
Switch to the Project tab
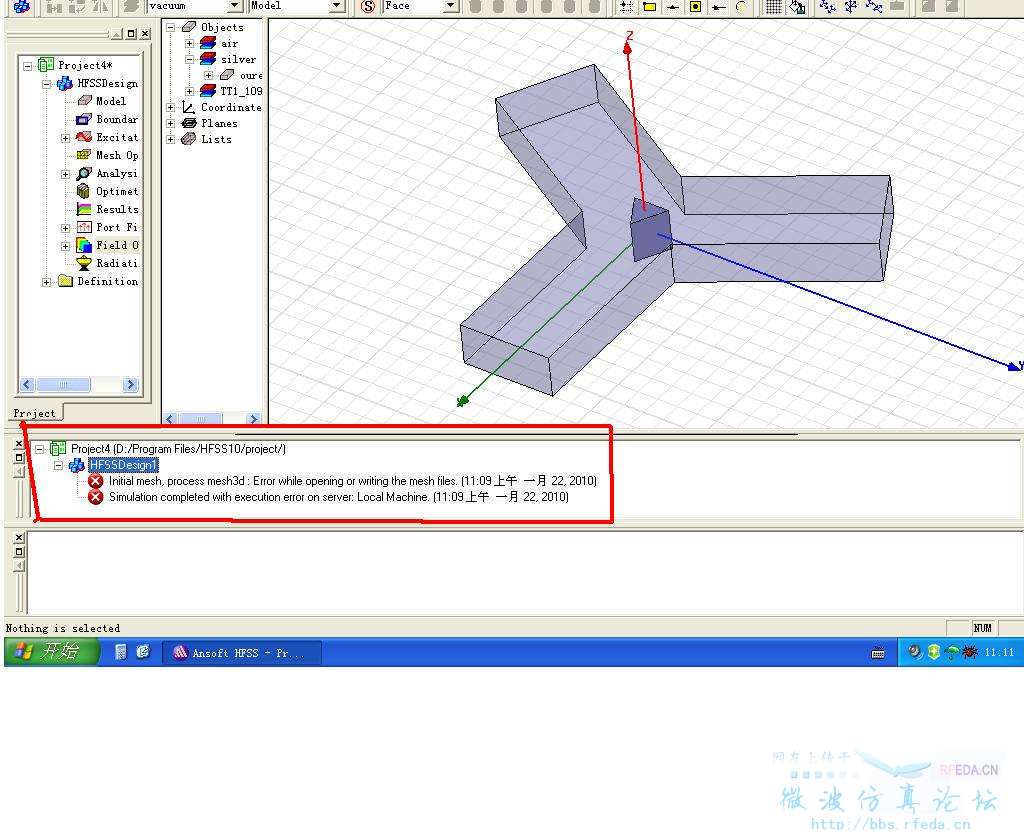(x=35, y=413)
